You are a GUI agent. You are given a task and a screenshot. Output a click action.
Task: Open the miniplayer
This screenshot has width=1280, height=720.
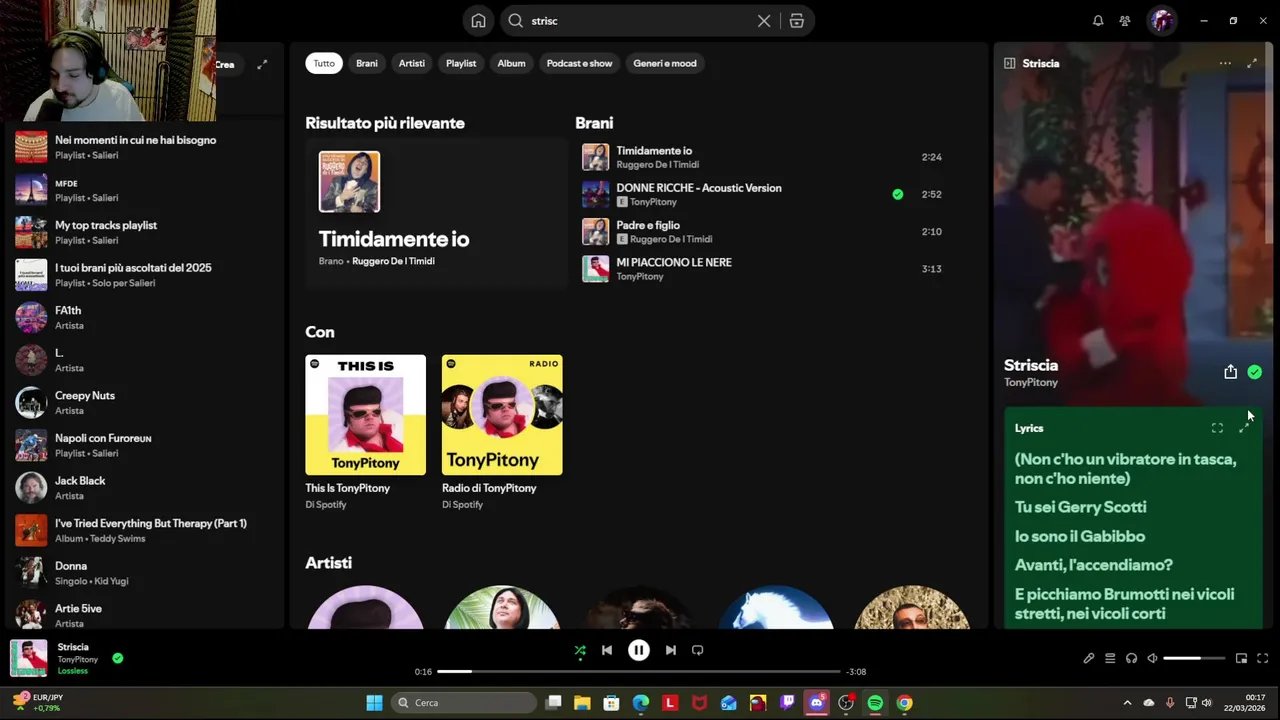click(x=1241, y=658)
